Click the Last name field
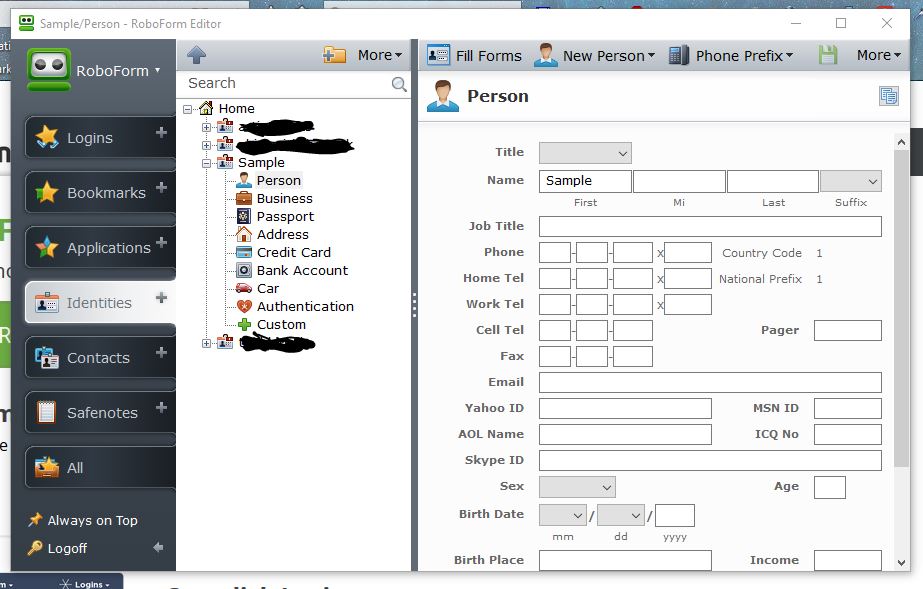Viewport: 923px width, 589px height. coord(773,181)
